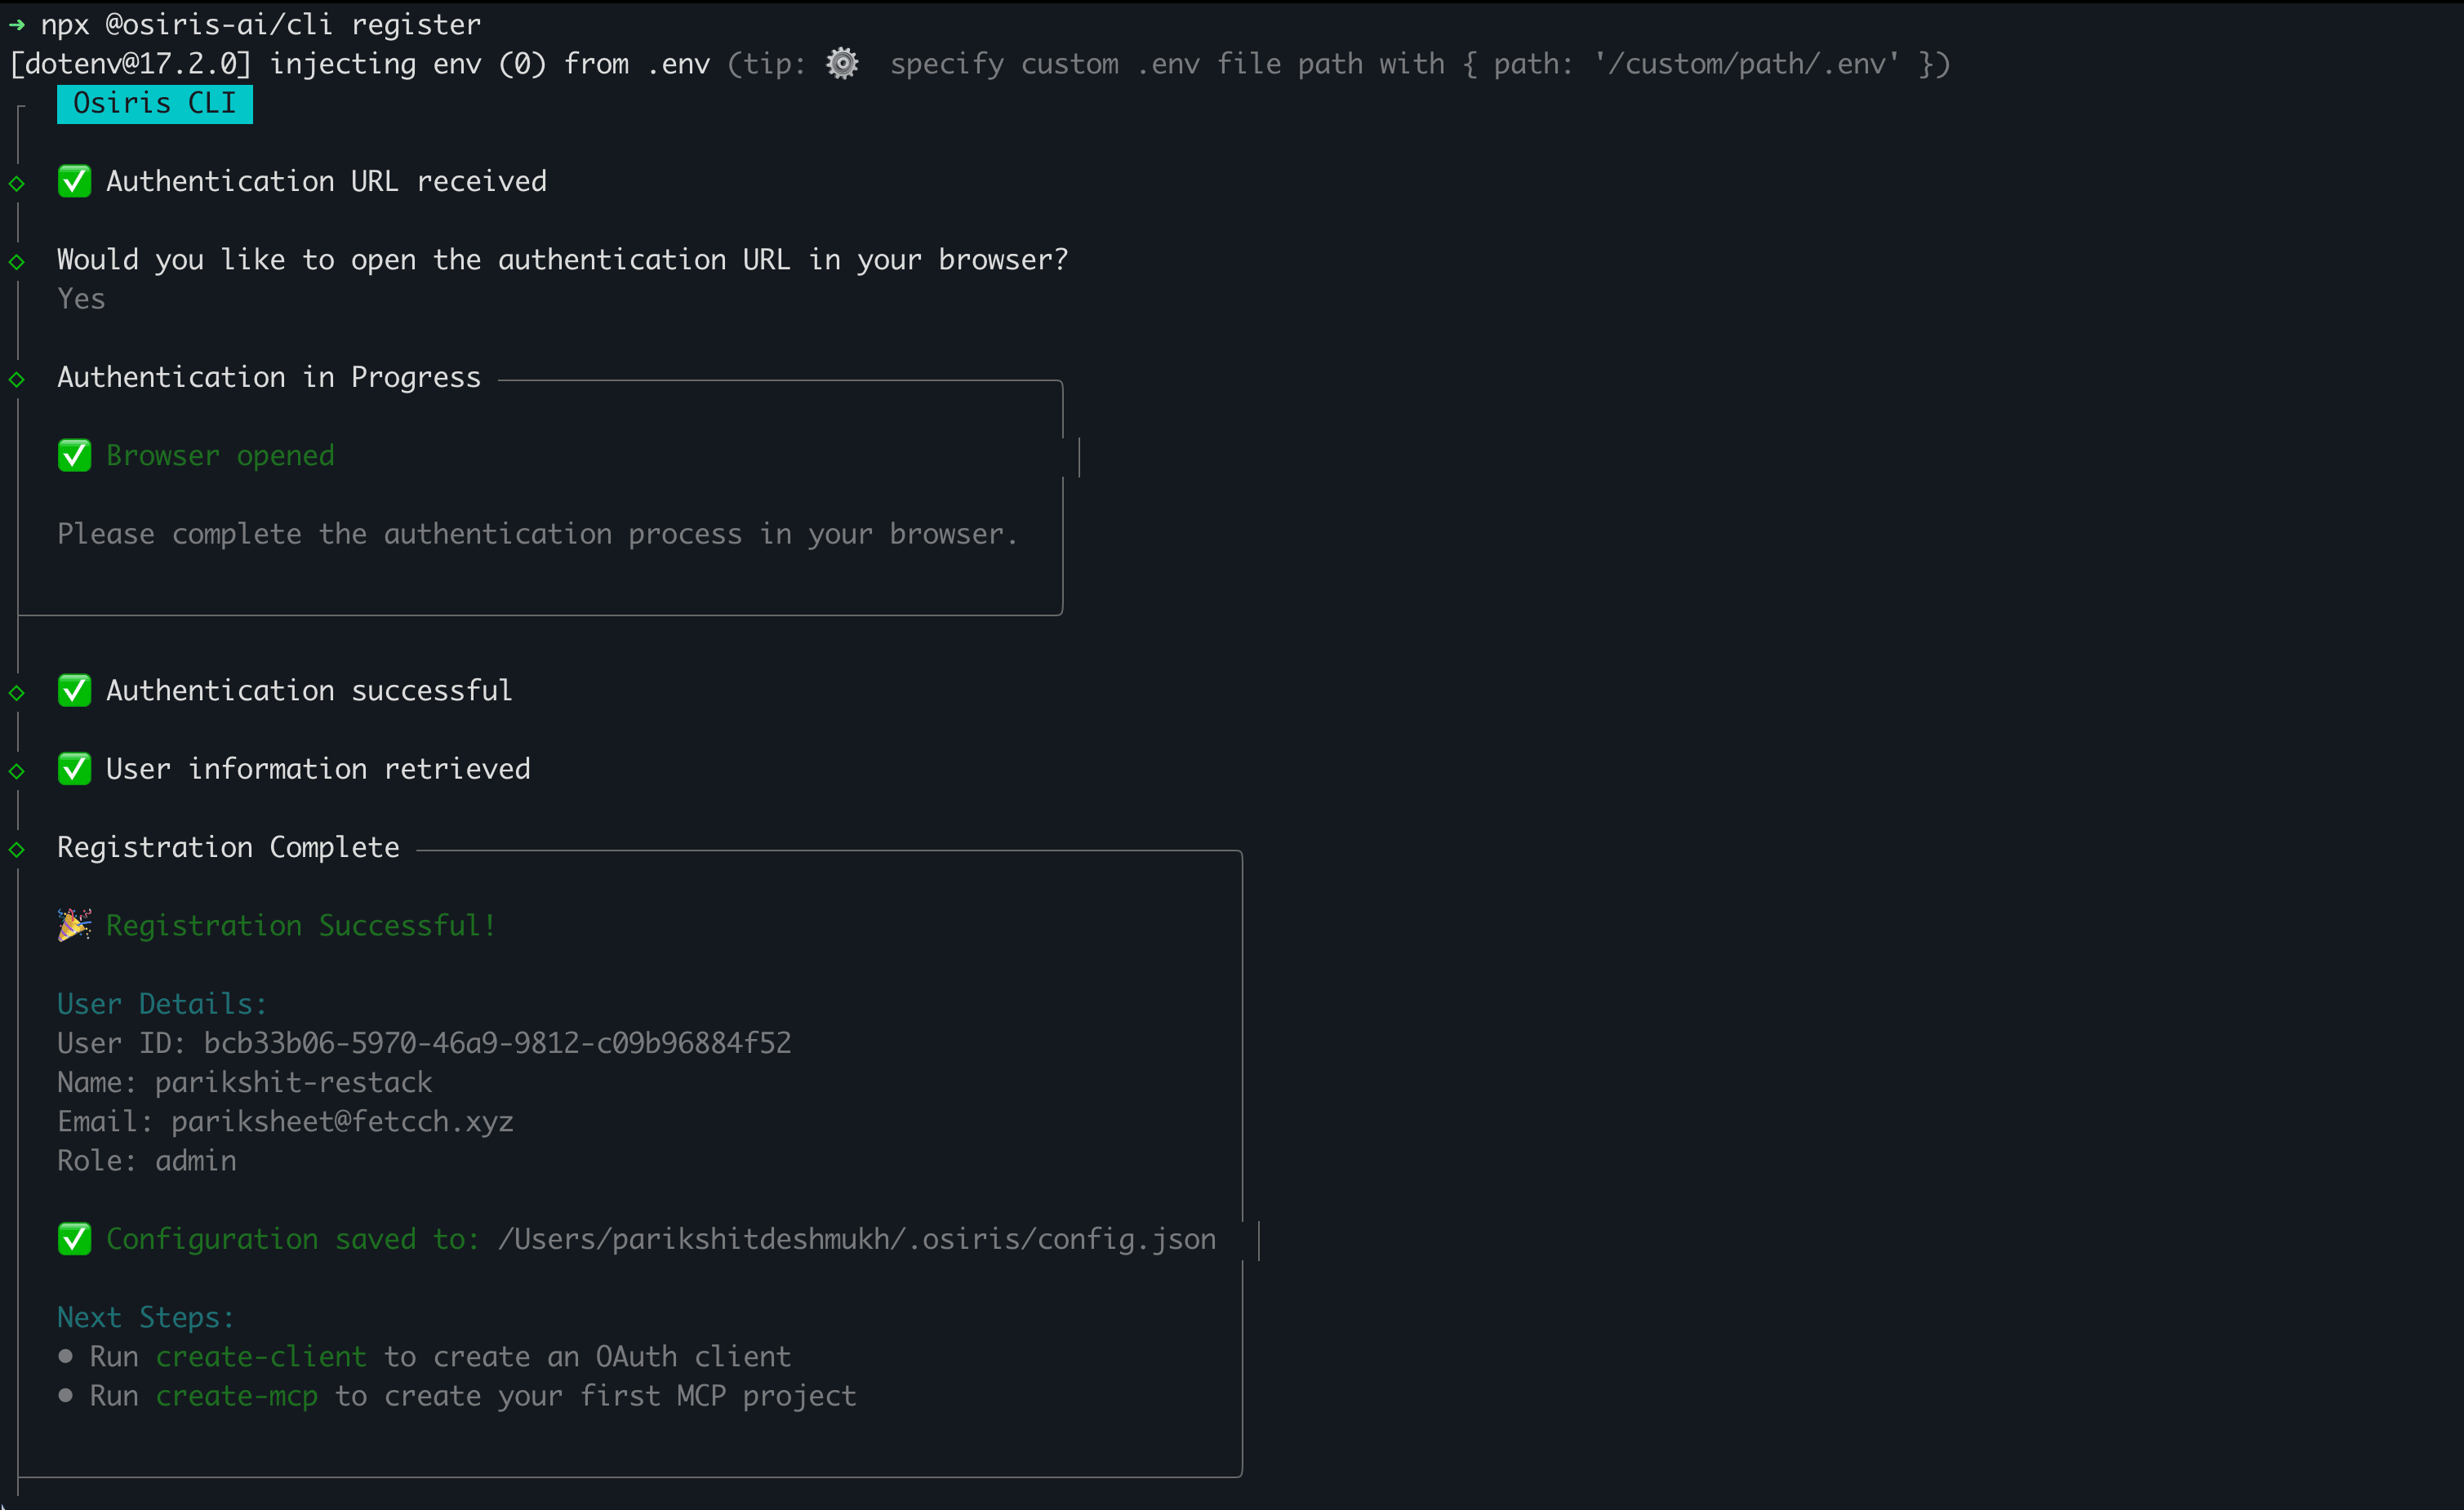The image size is (2464, 1510).
Task: Click the User ID value
Action: (497, 1043)
